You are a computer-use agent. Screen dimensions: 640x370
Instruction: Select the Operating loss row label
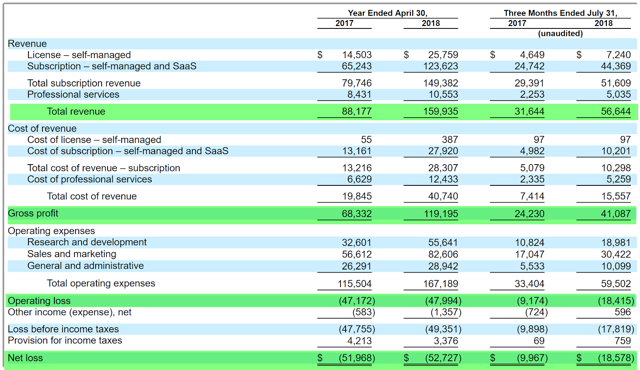pos(39,301)
